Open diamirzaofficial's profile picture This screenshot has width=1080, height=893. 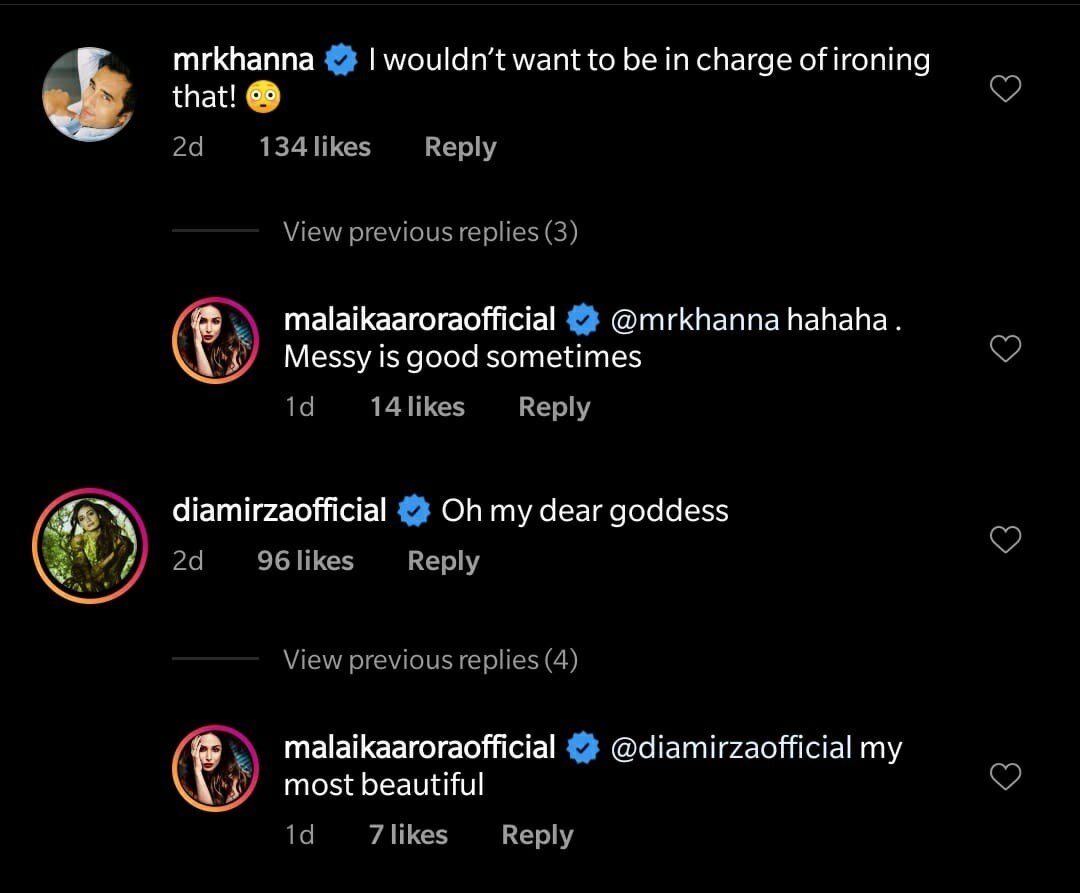pos(89,545)
